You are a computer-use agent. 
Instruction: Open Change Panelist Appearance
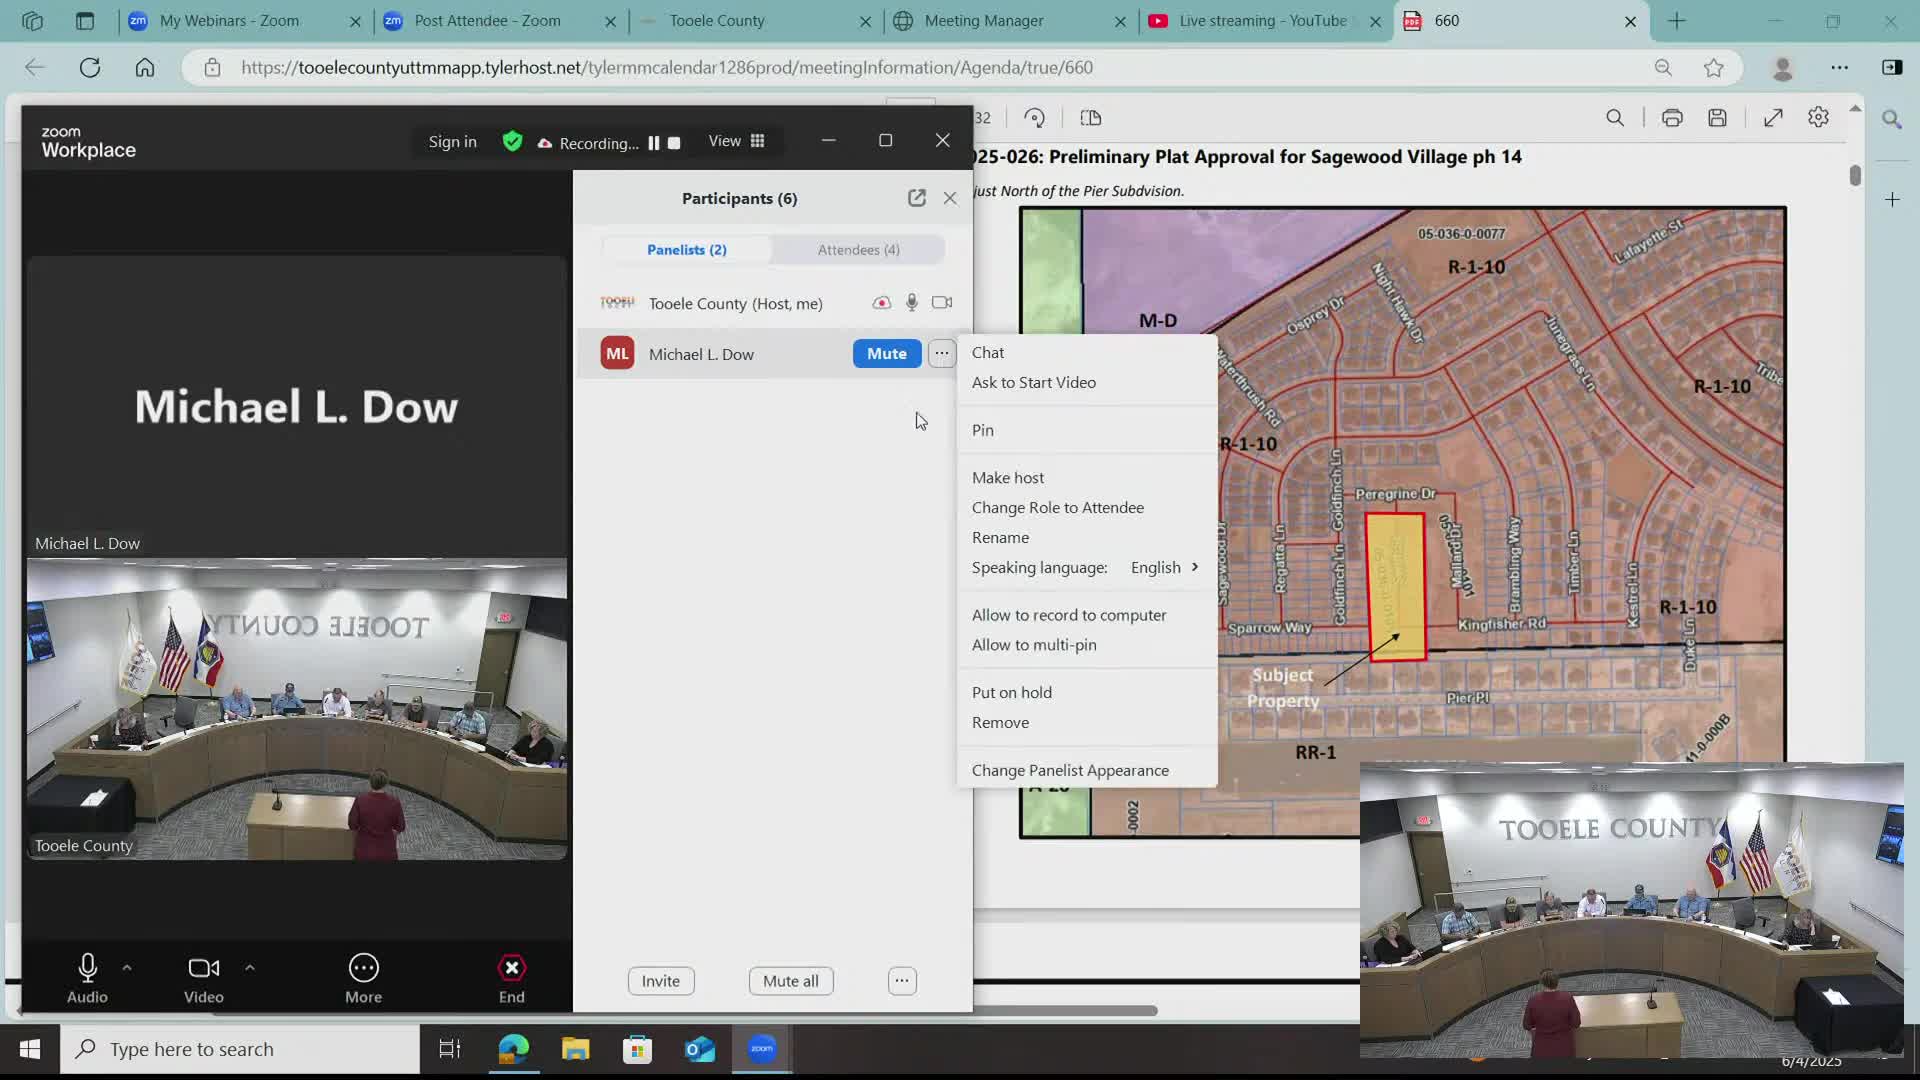coord(1087,770)
